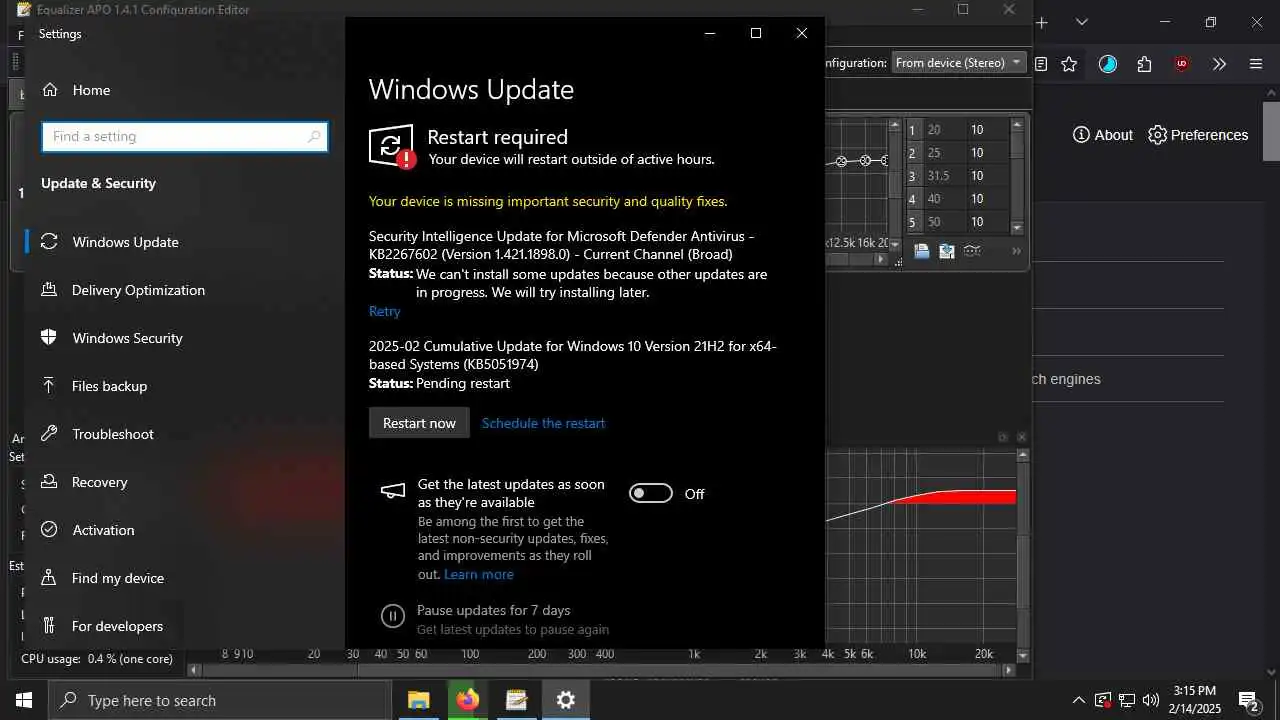Viewport: 1280px width, 720px height.
Task: Expand browser tab list chevron
Action: click(1082, 22)
